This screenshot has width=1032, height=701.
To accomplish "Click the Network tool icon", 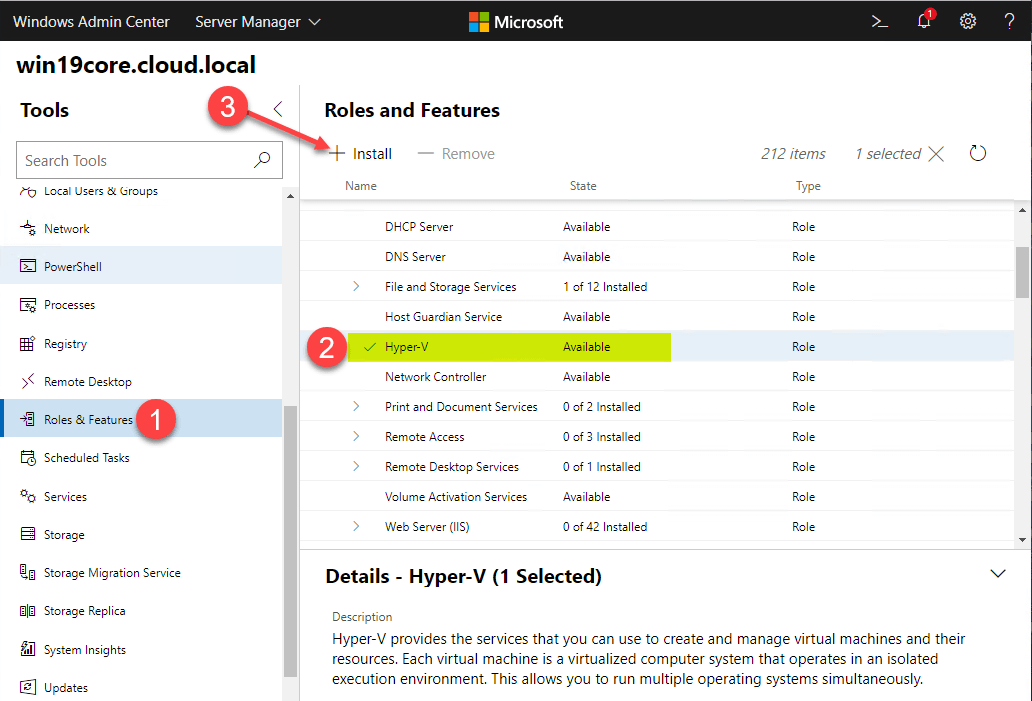I will point(28,228).
